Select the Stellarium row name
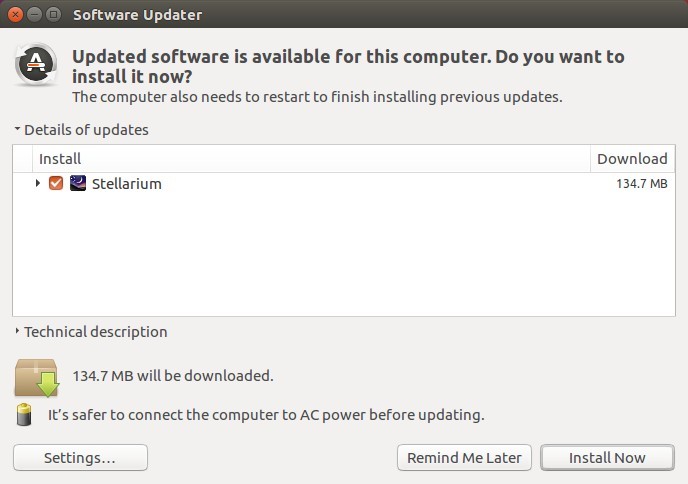The height and width of the screenshot is (484, 688). [127, 183]
